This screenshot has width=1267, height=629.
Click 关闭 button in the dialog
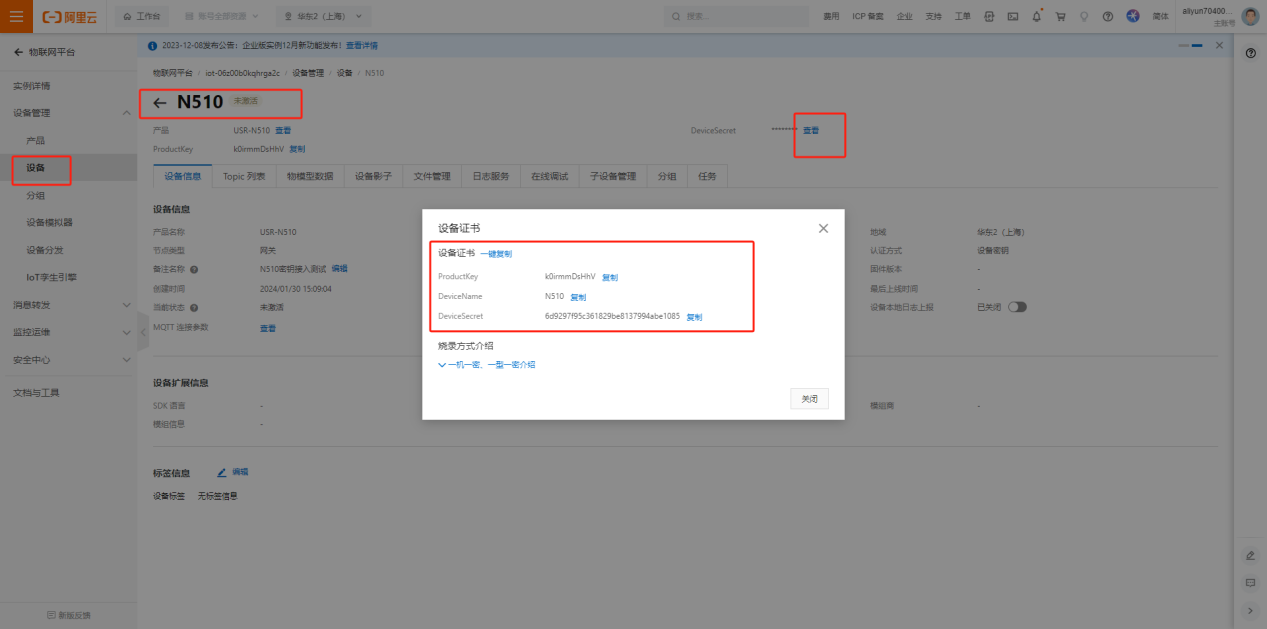809,398
